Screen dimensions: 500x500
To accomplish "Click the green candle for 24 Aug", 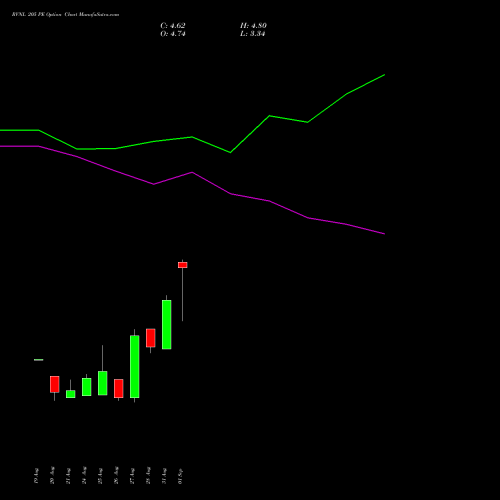I will coord(87,387).
